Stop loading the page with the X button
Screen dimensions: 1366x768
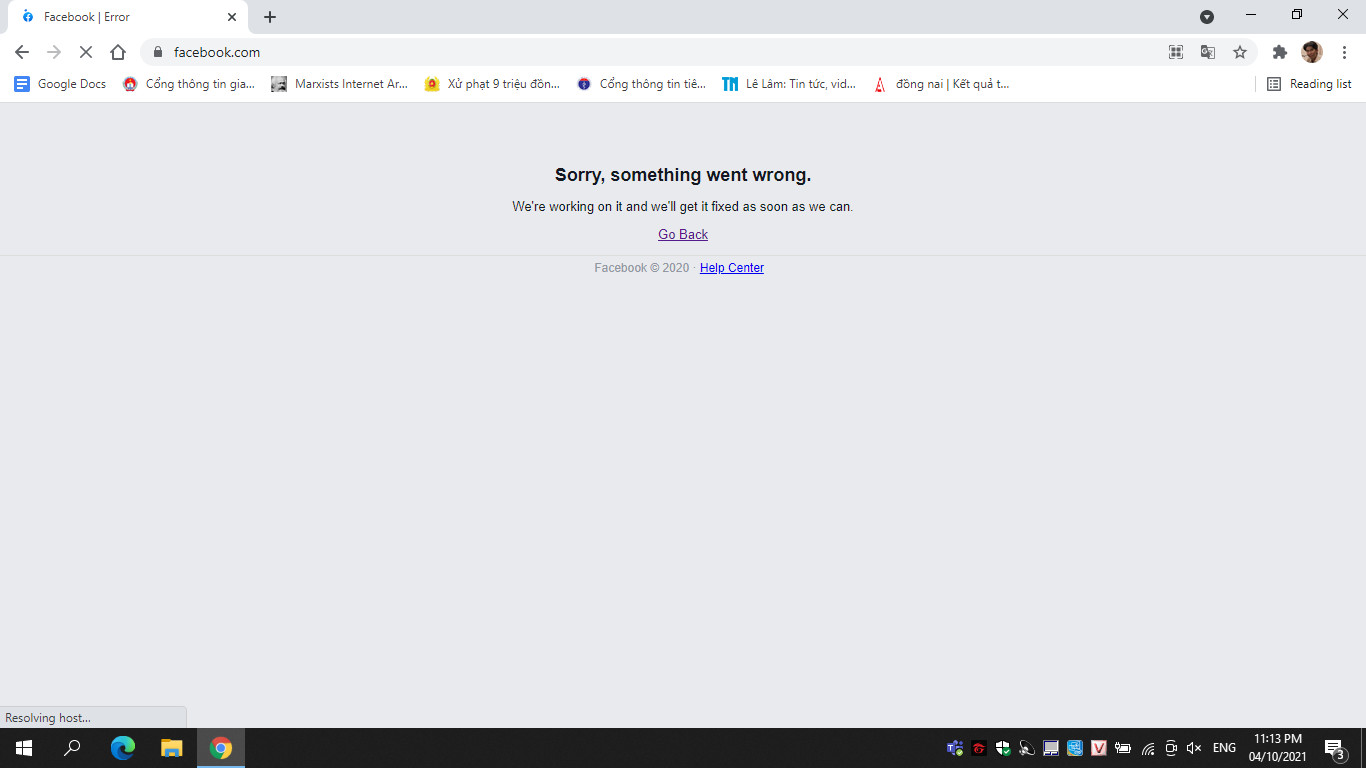tap(86, 52)
